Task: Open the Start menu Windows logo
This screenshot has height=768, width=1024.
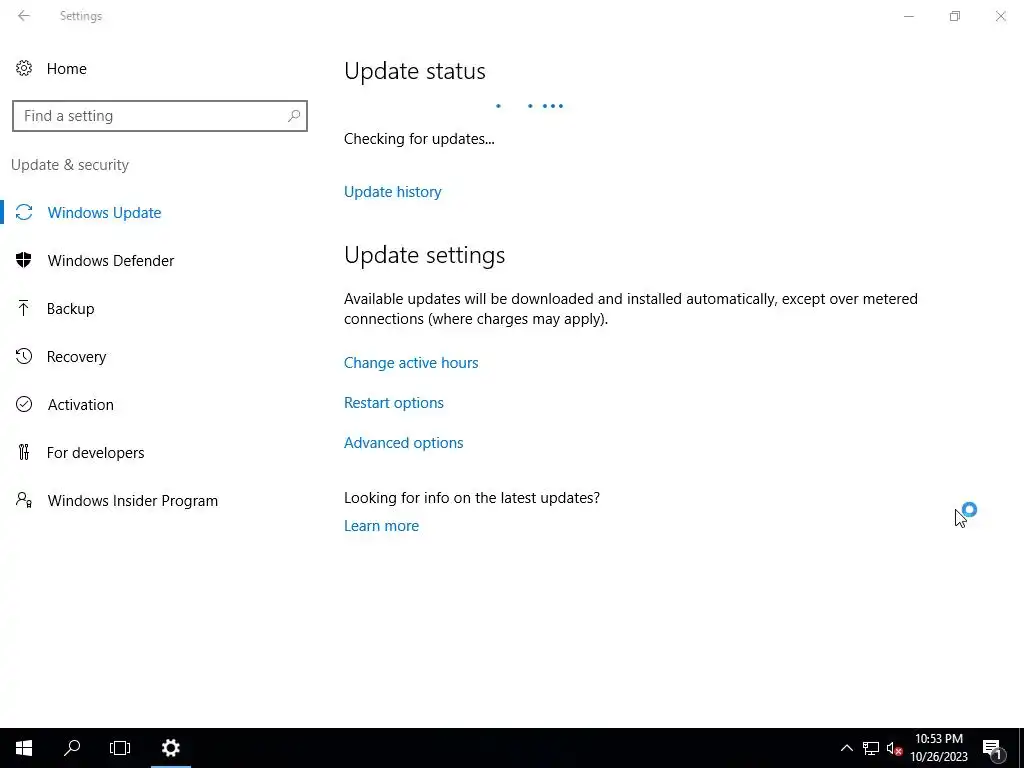Action: pos(24,748)
